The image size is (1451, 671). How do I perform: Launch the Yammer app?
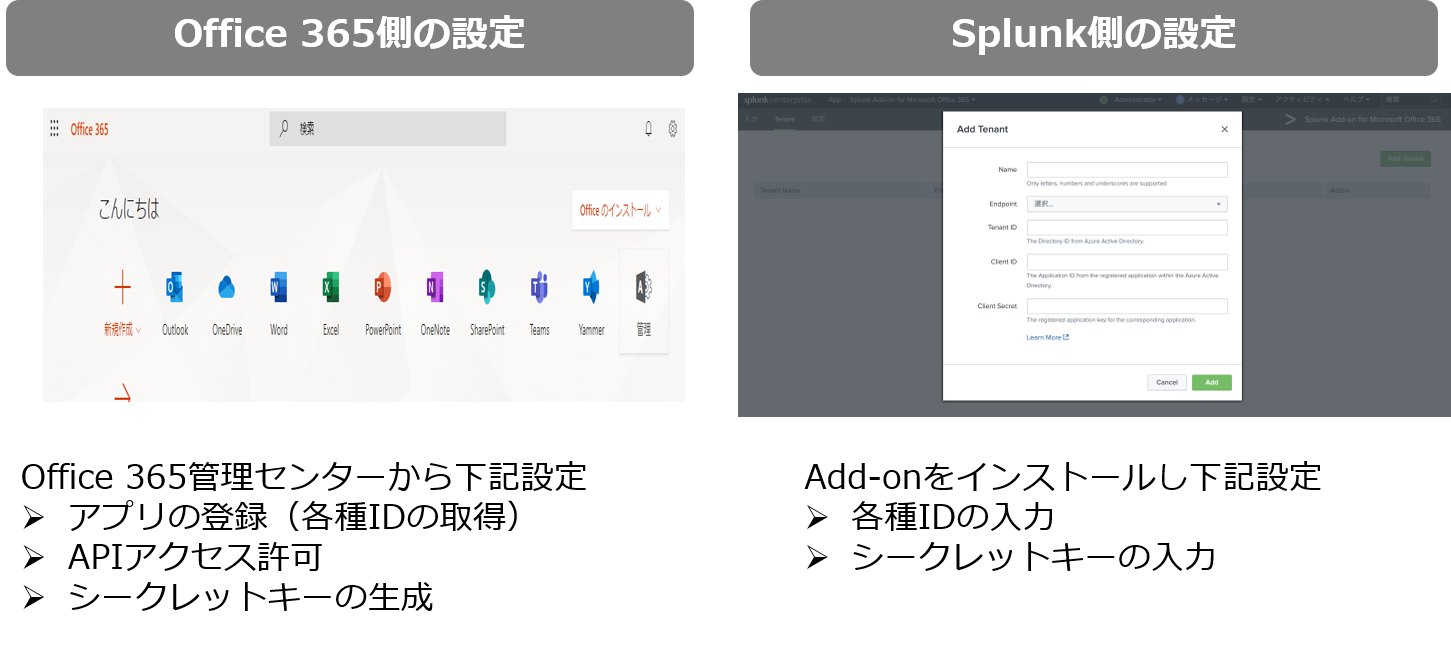[591, 305]
